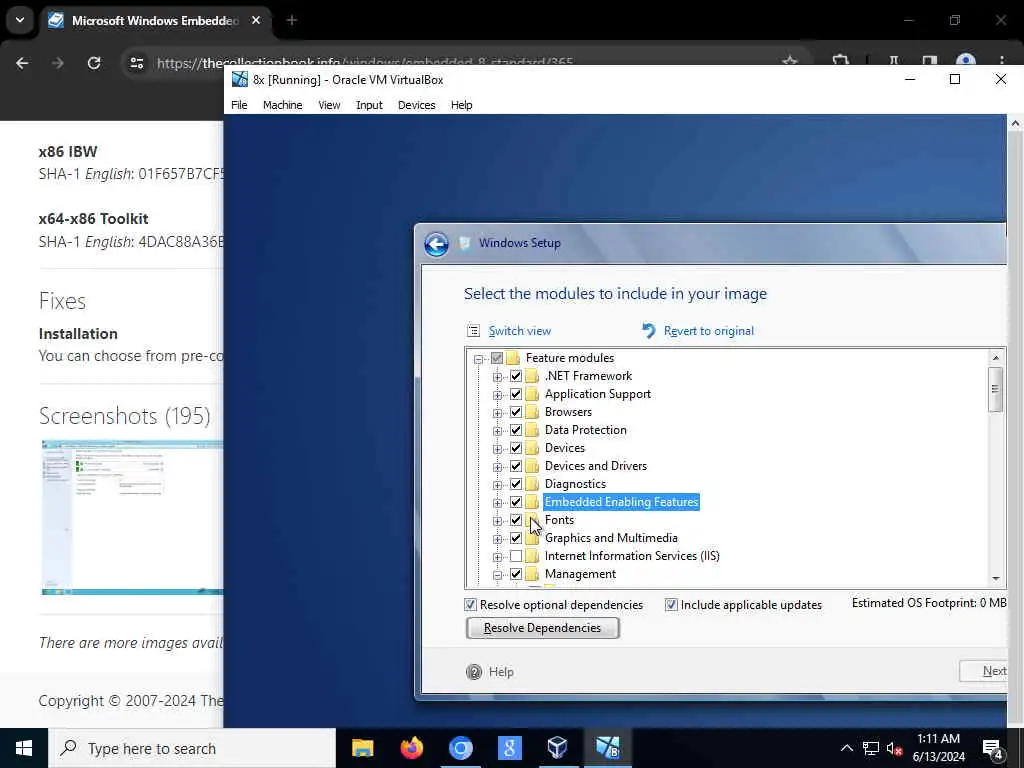Open VirtualBox Manager cube taskbar icon
Screen dimensions: 1024x768
click(x=558, y=748)
